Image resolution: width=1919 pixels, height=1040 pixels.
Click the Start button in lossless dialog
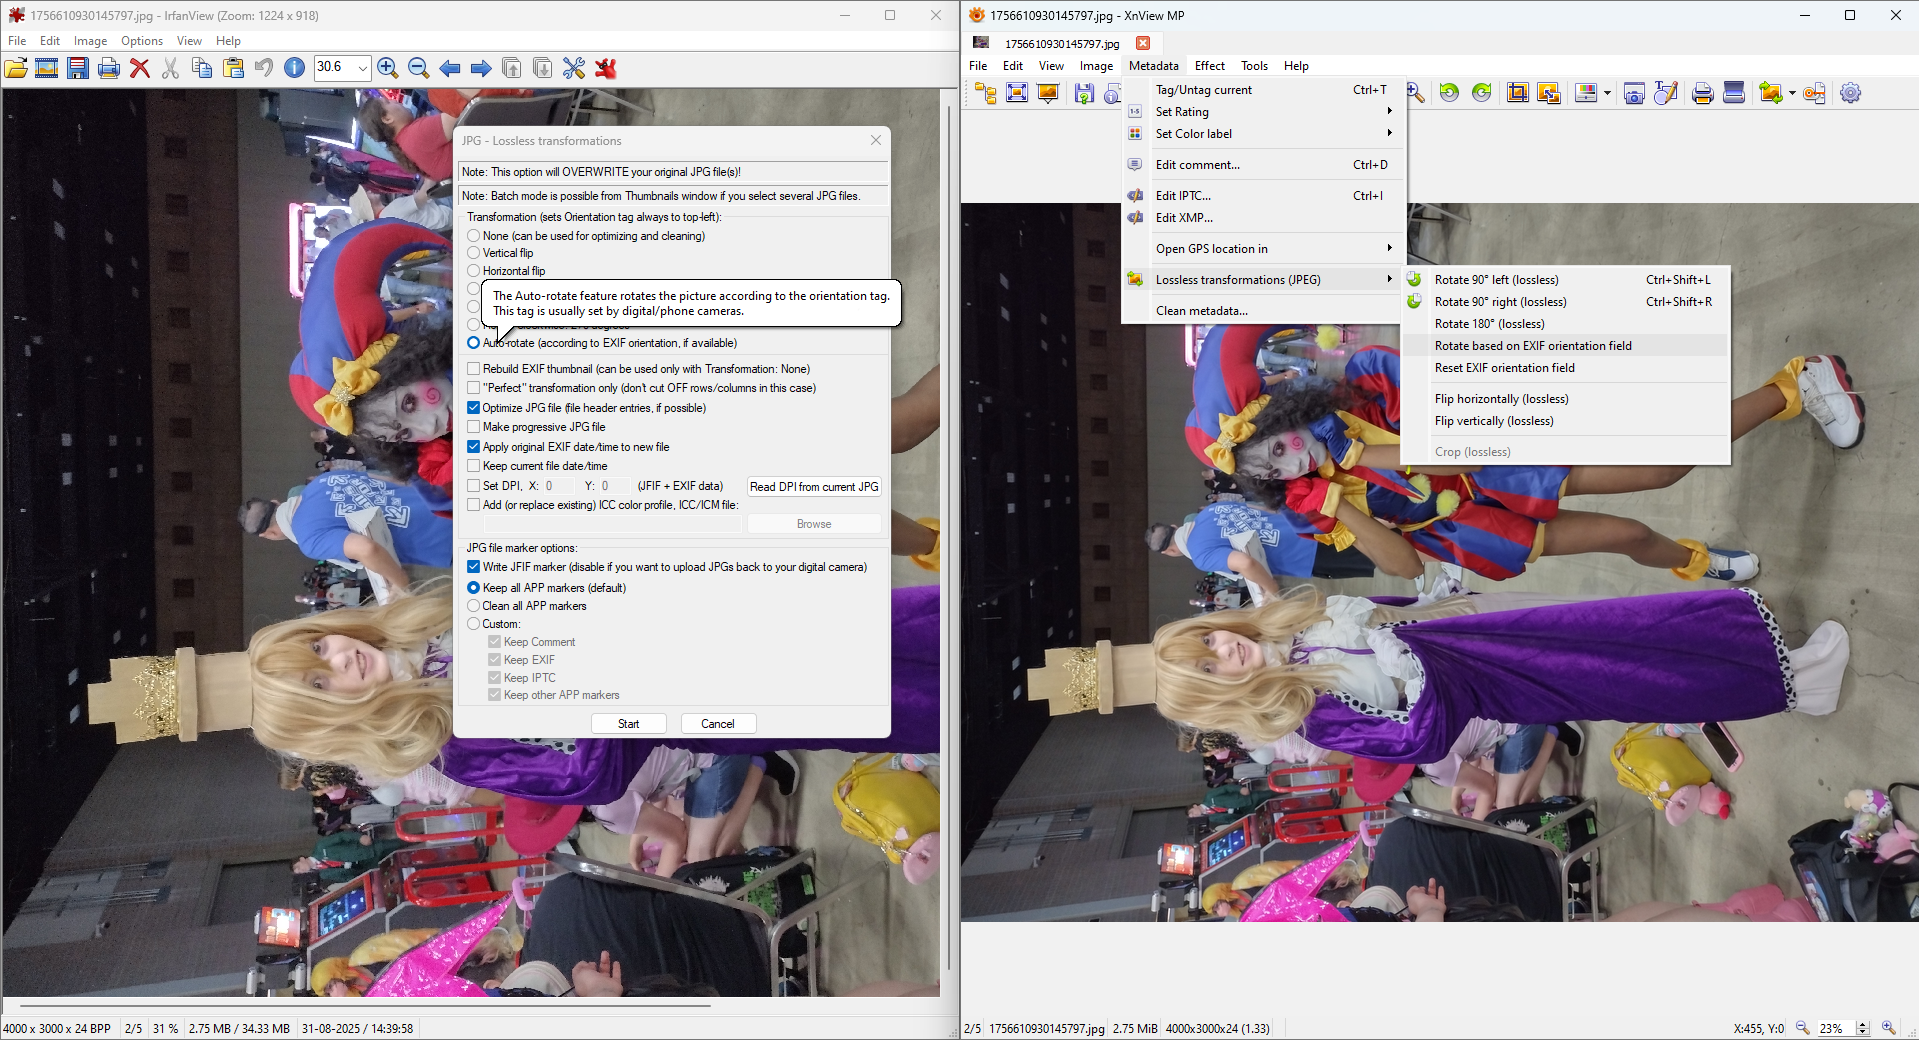628,724
